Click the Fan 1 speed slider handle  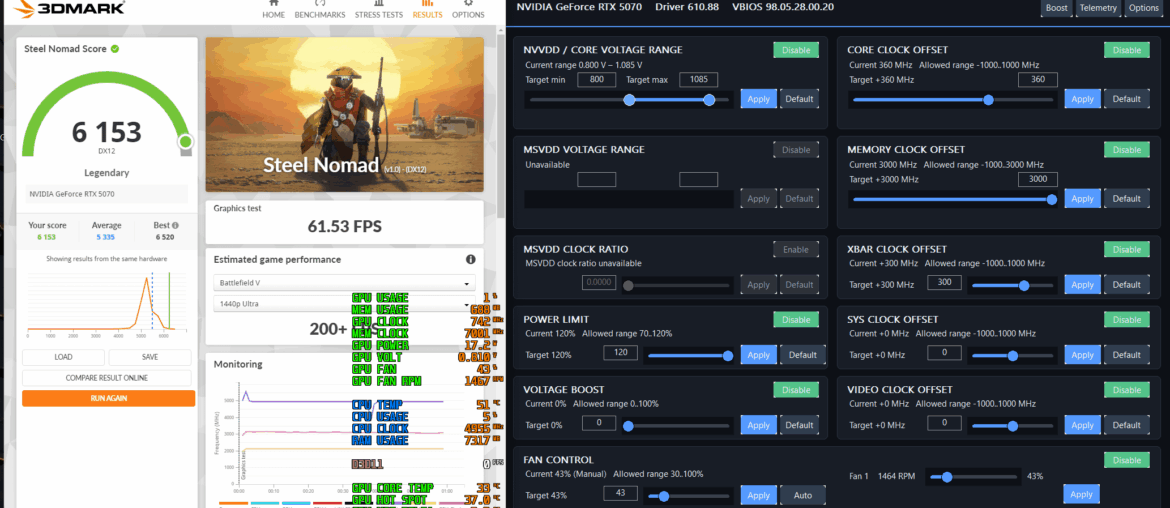coord(946,477)
